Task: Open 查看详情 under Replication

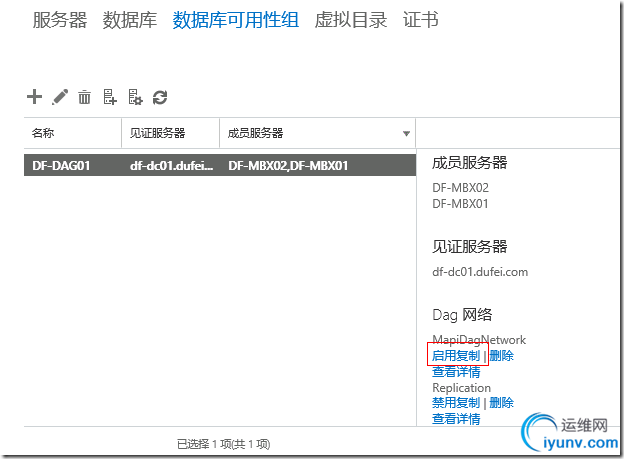Action: (456, 419)
